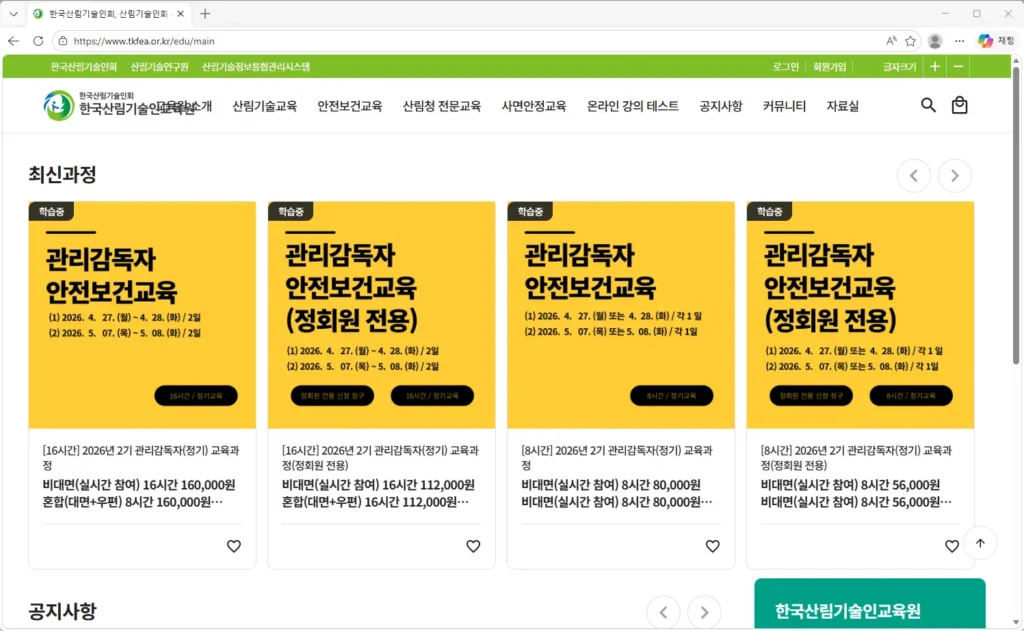This screenshot has width=1024, height=631.
Task: Open the tab search dropdown arrow
Action: point(13,14)
